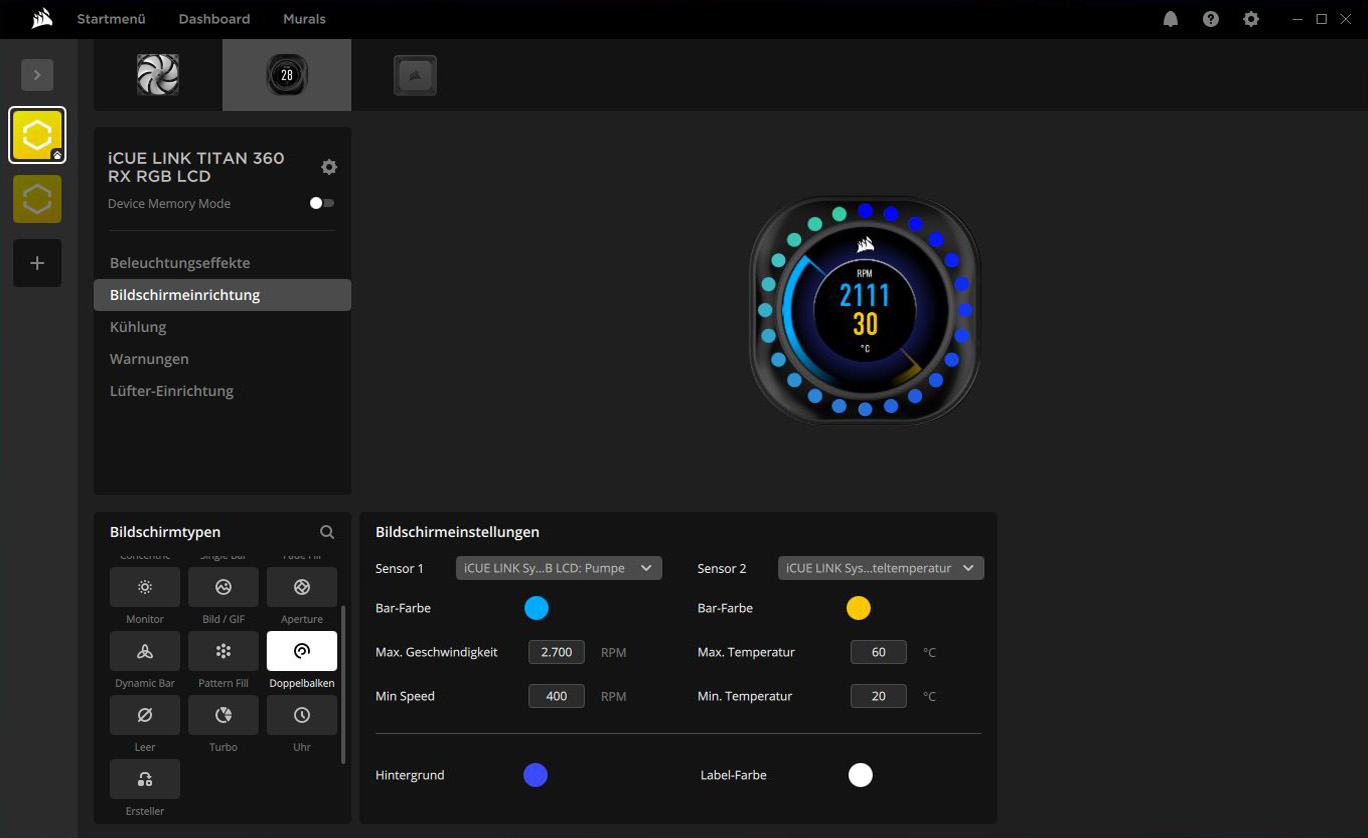The image size is (1368, 838).
Task: Open device settings gear next to TITAN 360
Action: click(x=329, y=167)
